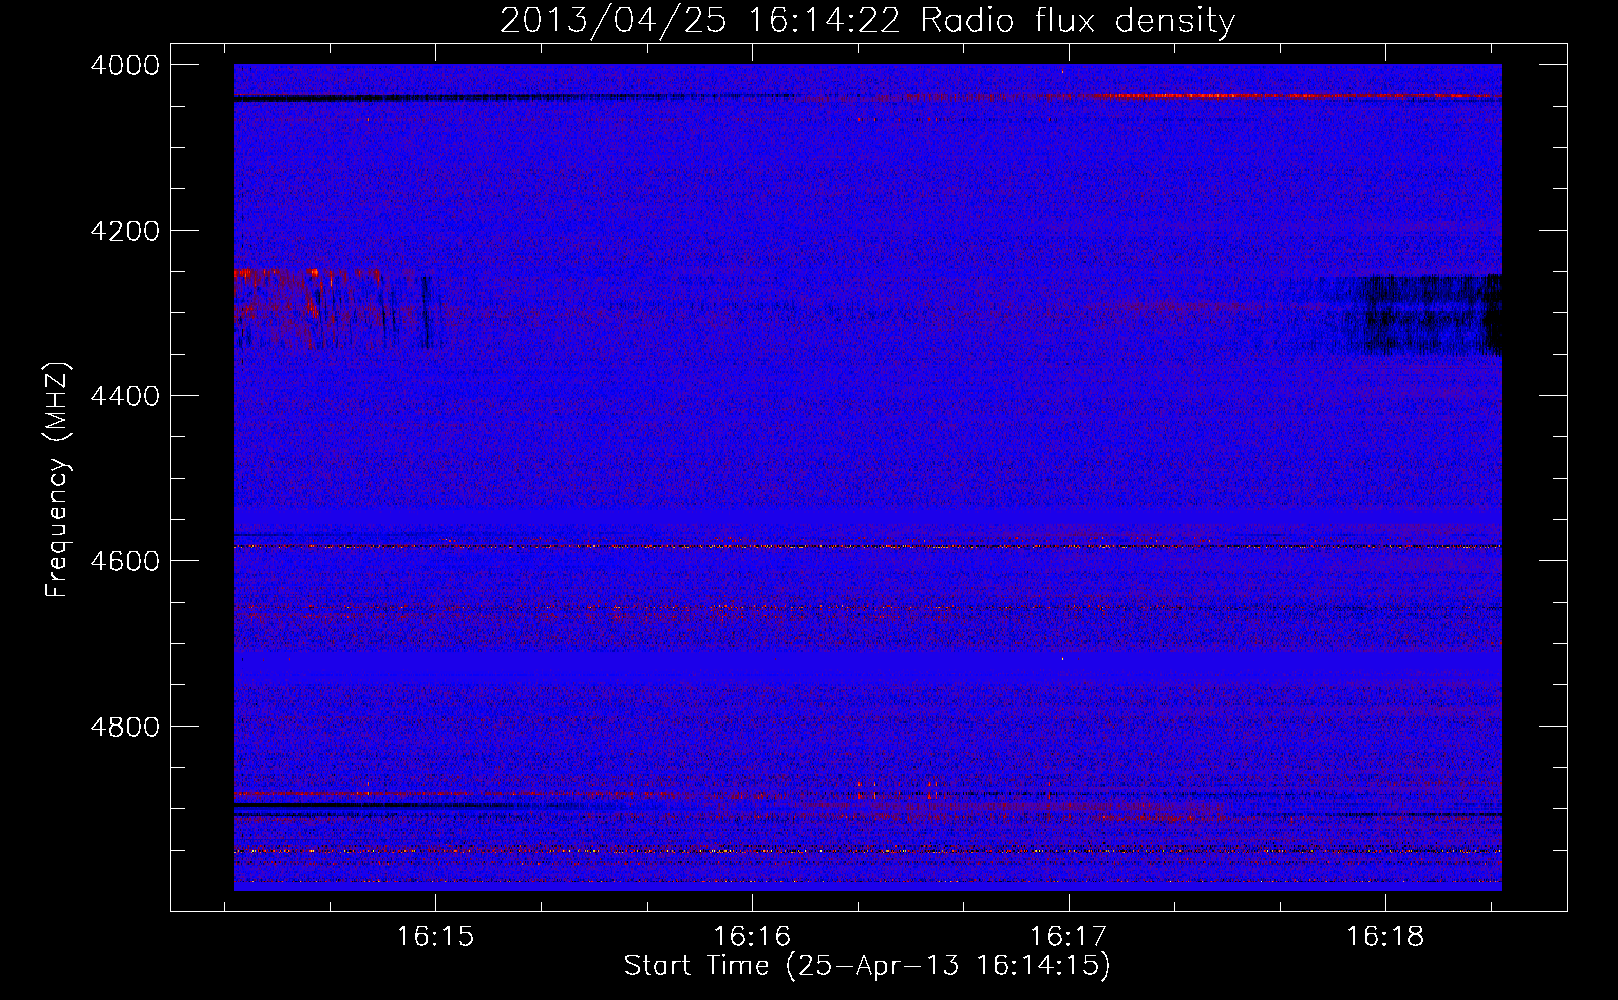Screen dimensions: 1618x1000
Task: Click the 4000 frequency axis label
Action: pos(125,65)
